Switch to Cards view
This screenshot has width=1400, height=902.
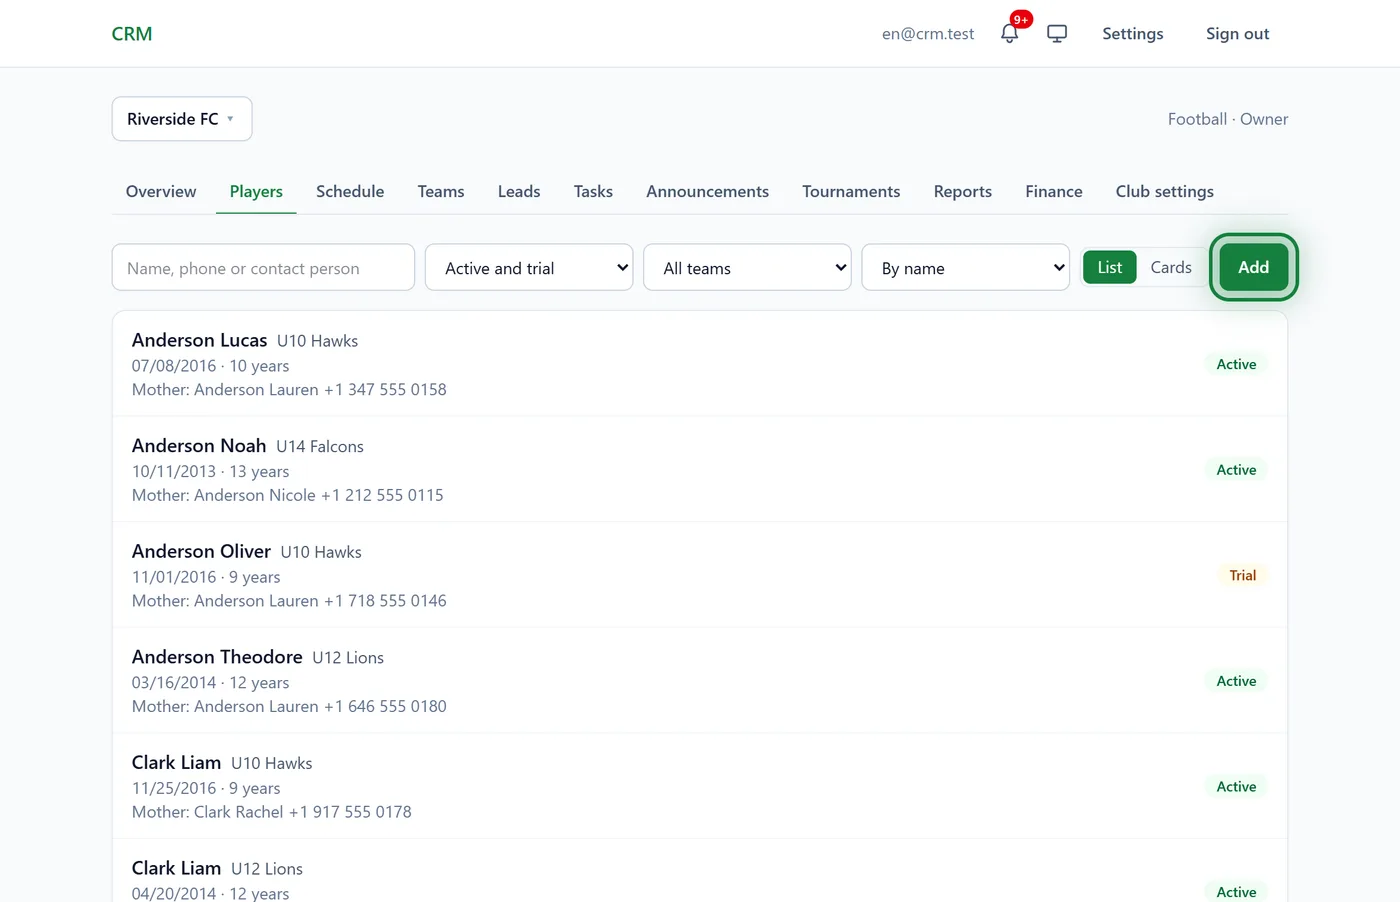1171,267
